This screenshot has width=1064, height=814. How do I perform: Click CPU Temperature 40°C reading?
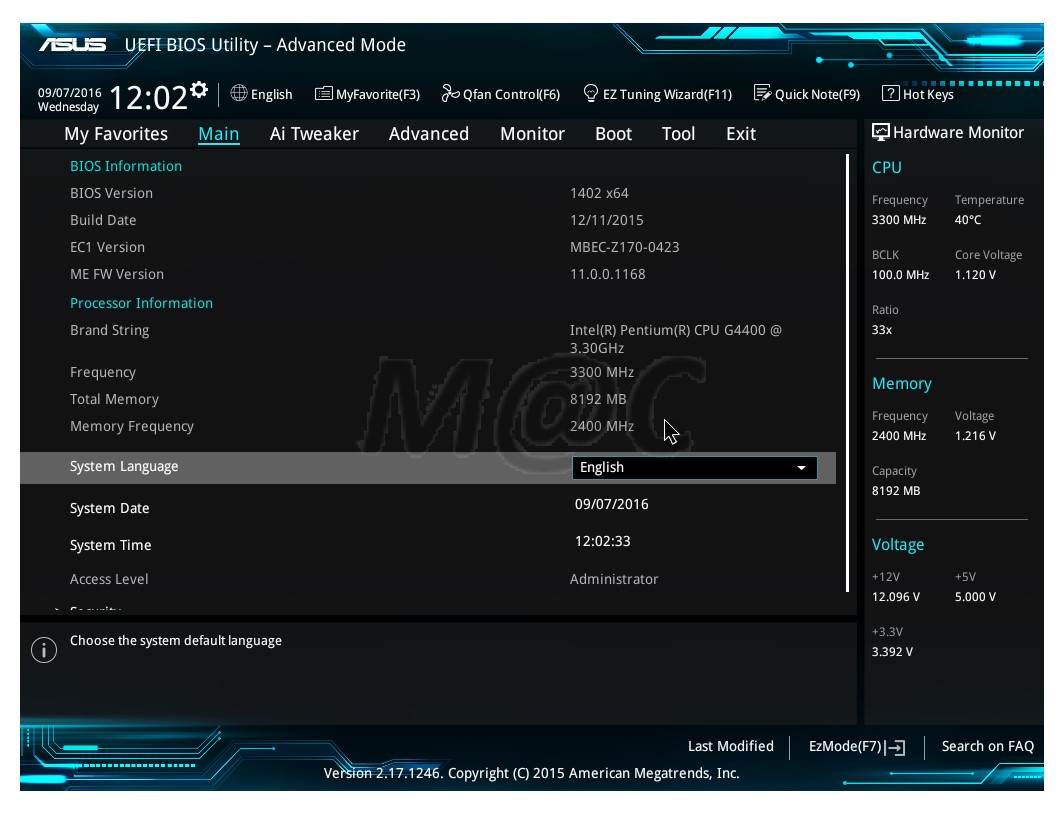(968, 220)
